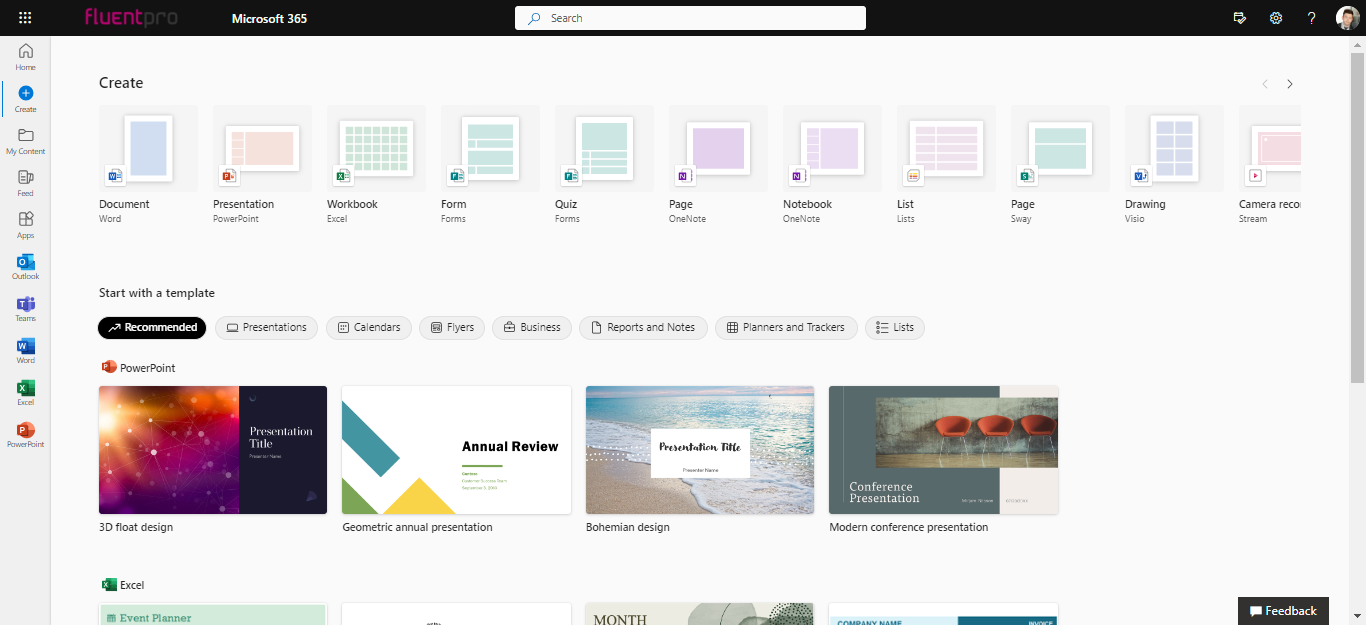Viewport: 1366px width, 625px height.
Task: Open the Settings gear icon
Action: [1276, 18]
